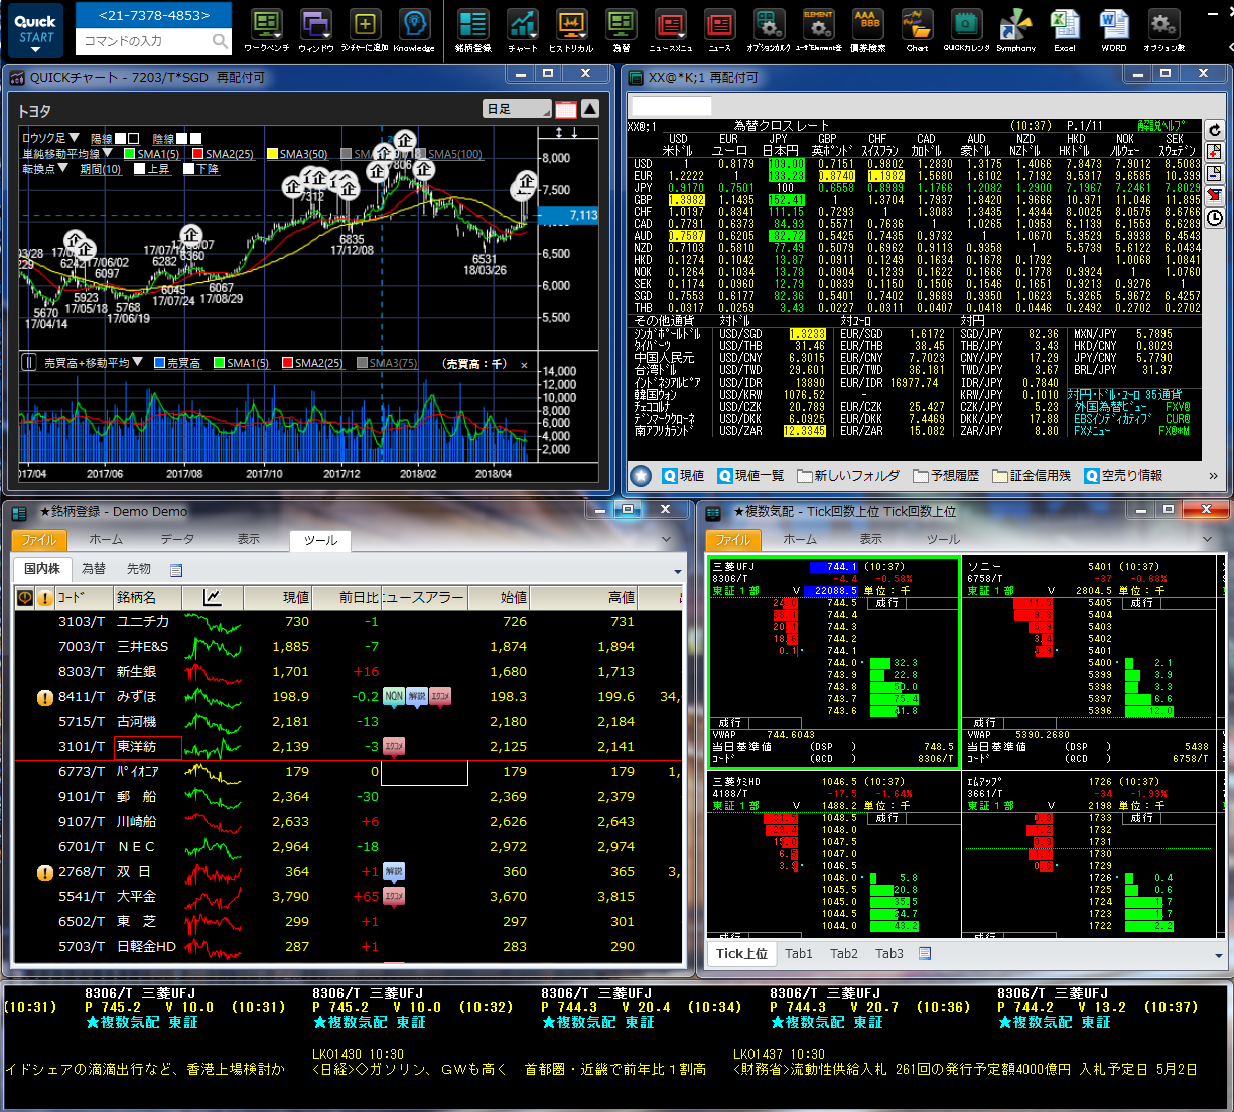Viewport: 1234px width, 1112px height.
Task: Toggle the SMA1(5) moving average line
Action: (x=151, y=154)
